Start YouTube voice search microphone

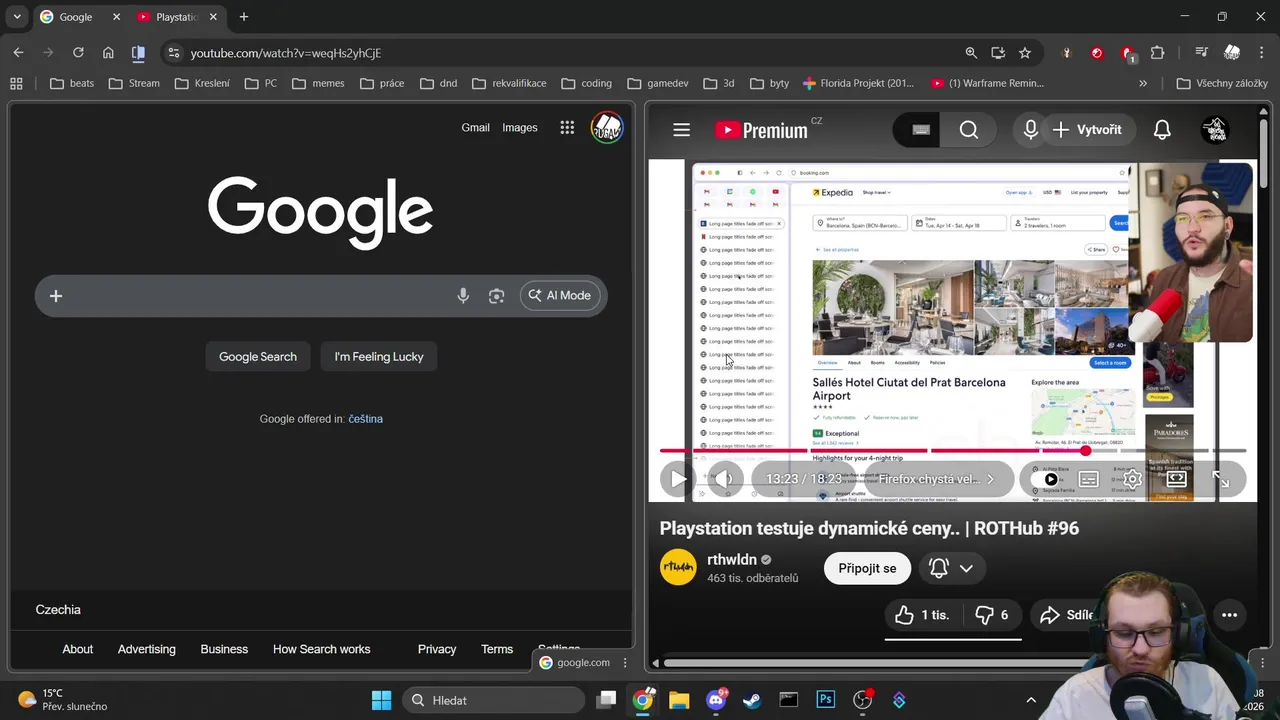(x=1030, y=130)
